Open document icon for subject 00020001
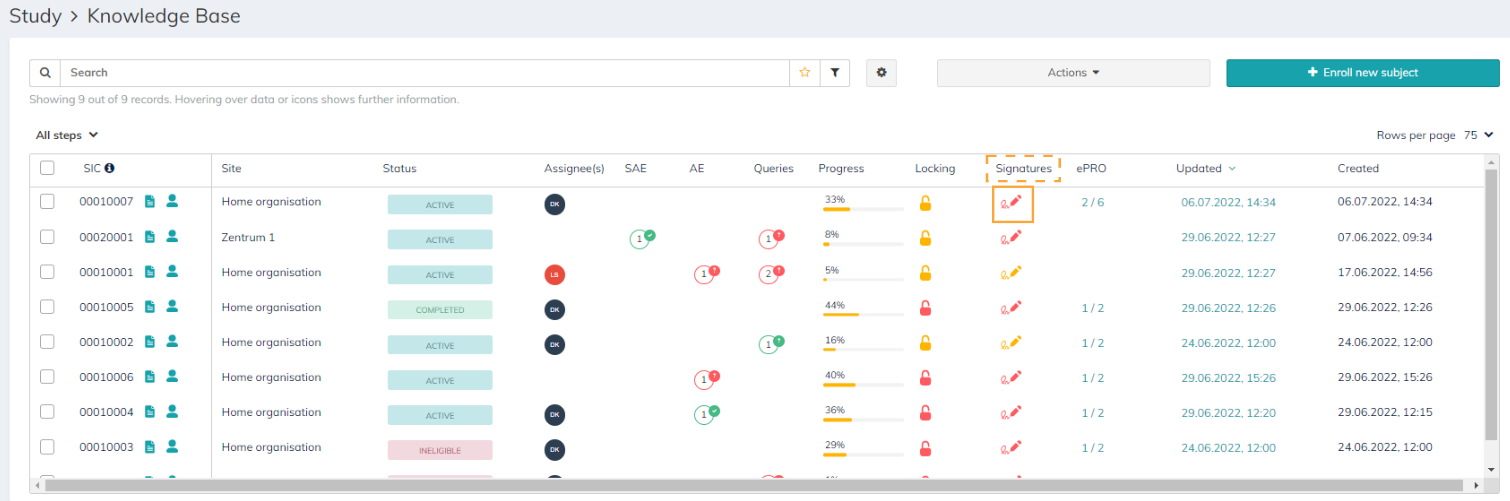 tap(150, 237)
